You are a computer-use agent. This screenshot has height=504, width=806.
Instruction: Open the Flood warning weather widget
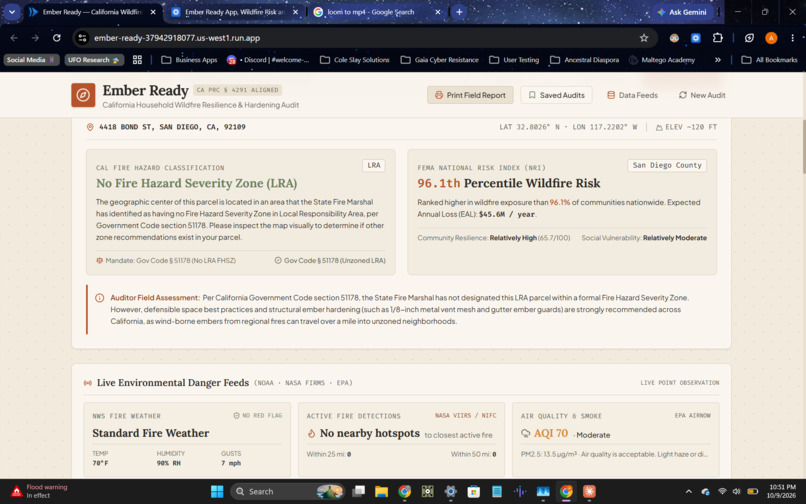39,492
